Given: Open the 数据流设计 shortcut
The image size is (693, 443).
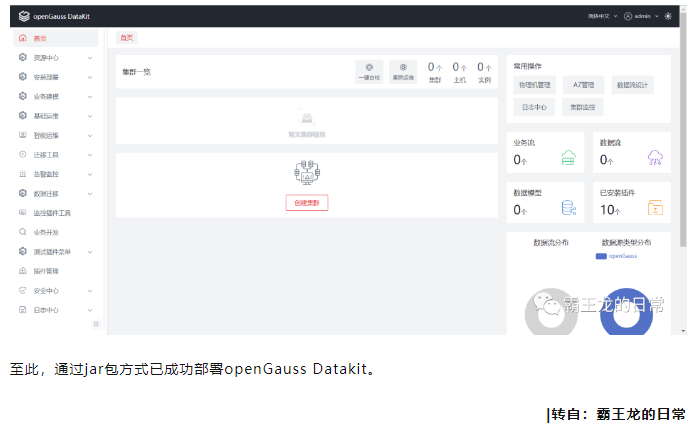Looking at the screenshot, I should point(632,85).
